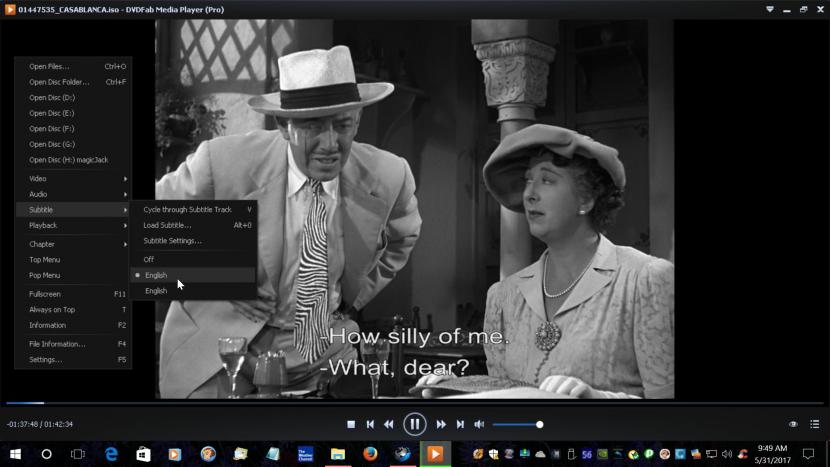Open OneDrive cloud tray icon
Screen dimensions: 830x467
point(540,454)
